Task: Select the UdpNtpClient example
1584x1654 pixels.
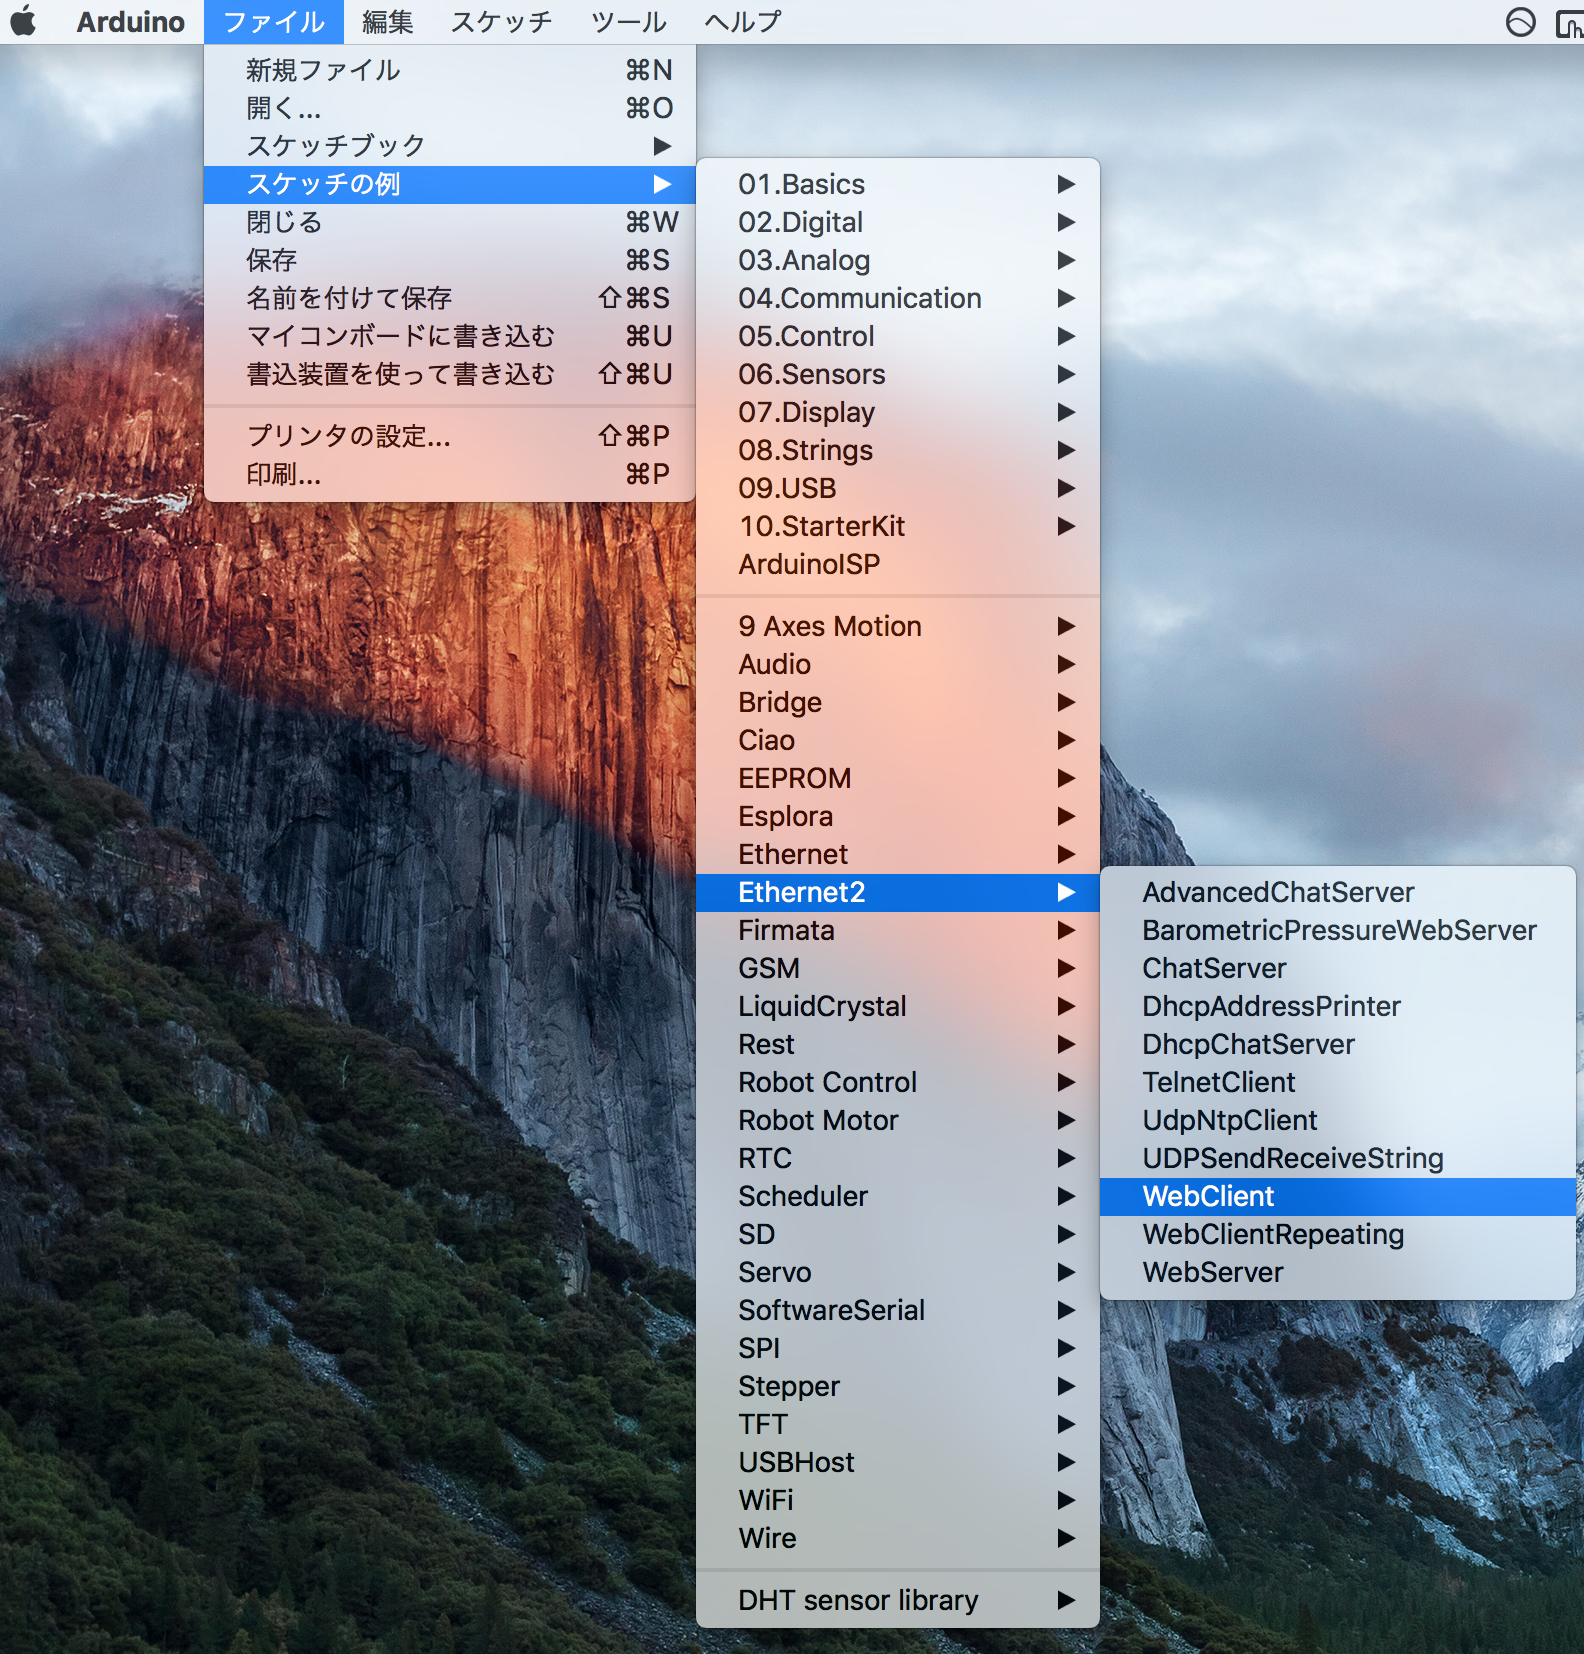Action: [1229, 1120]
